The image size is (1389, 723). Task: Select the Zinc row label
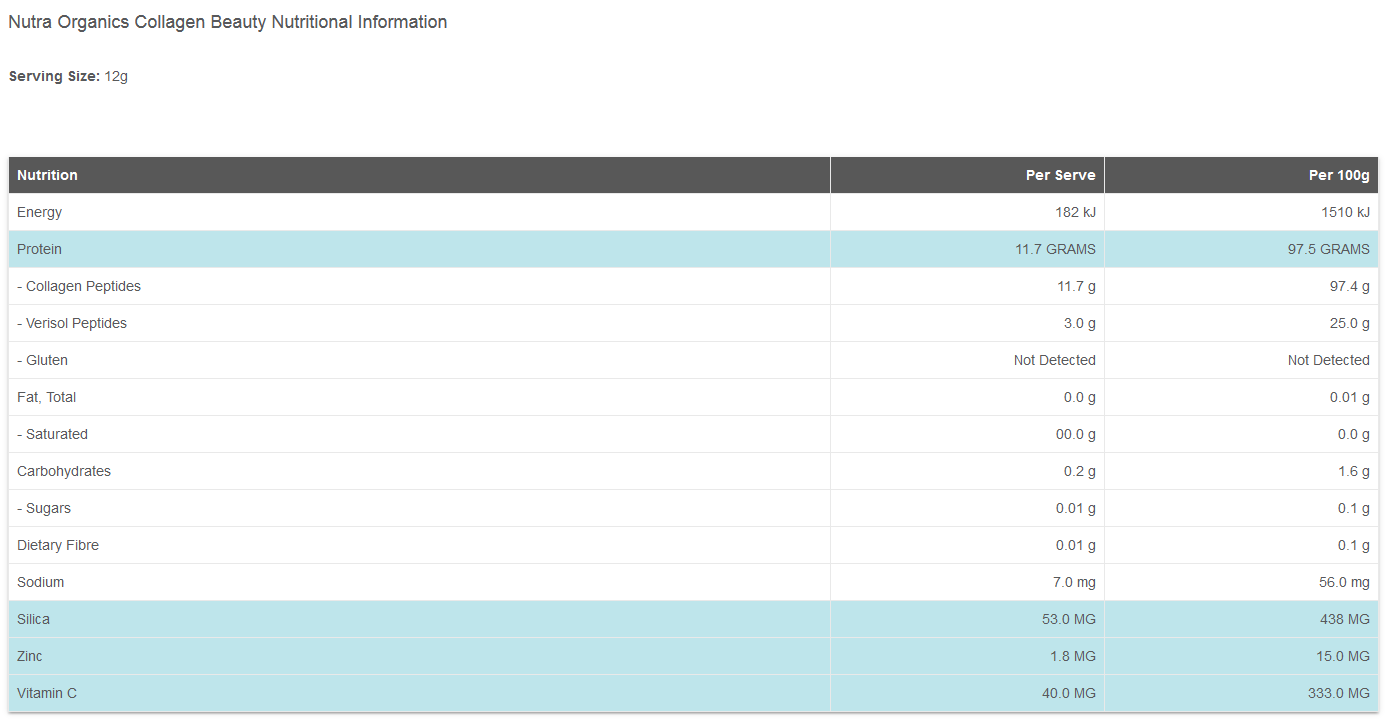pyautogui.click(x=30, y=656)
